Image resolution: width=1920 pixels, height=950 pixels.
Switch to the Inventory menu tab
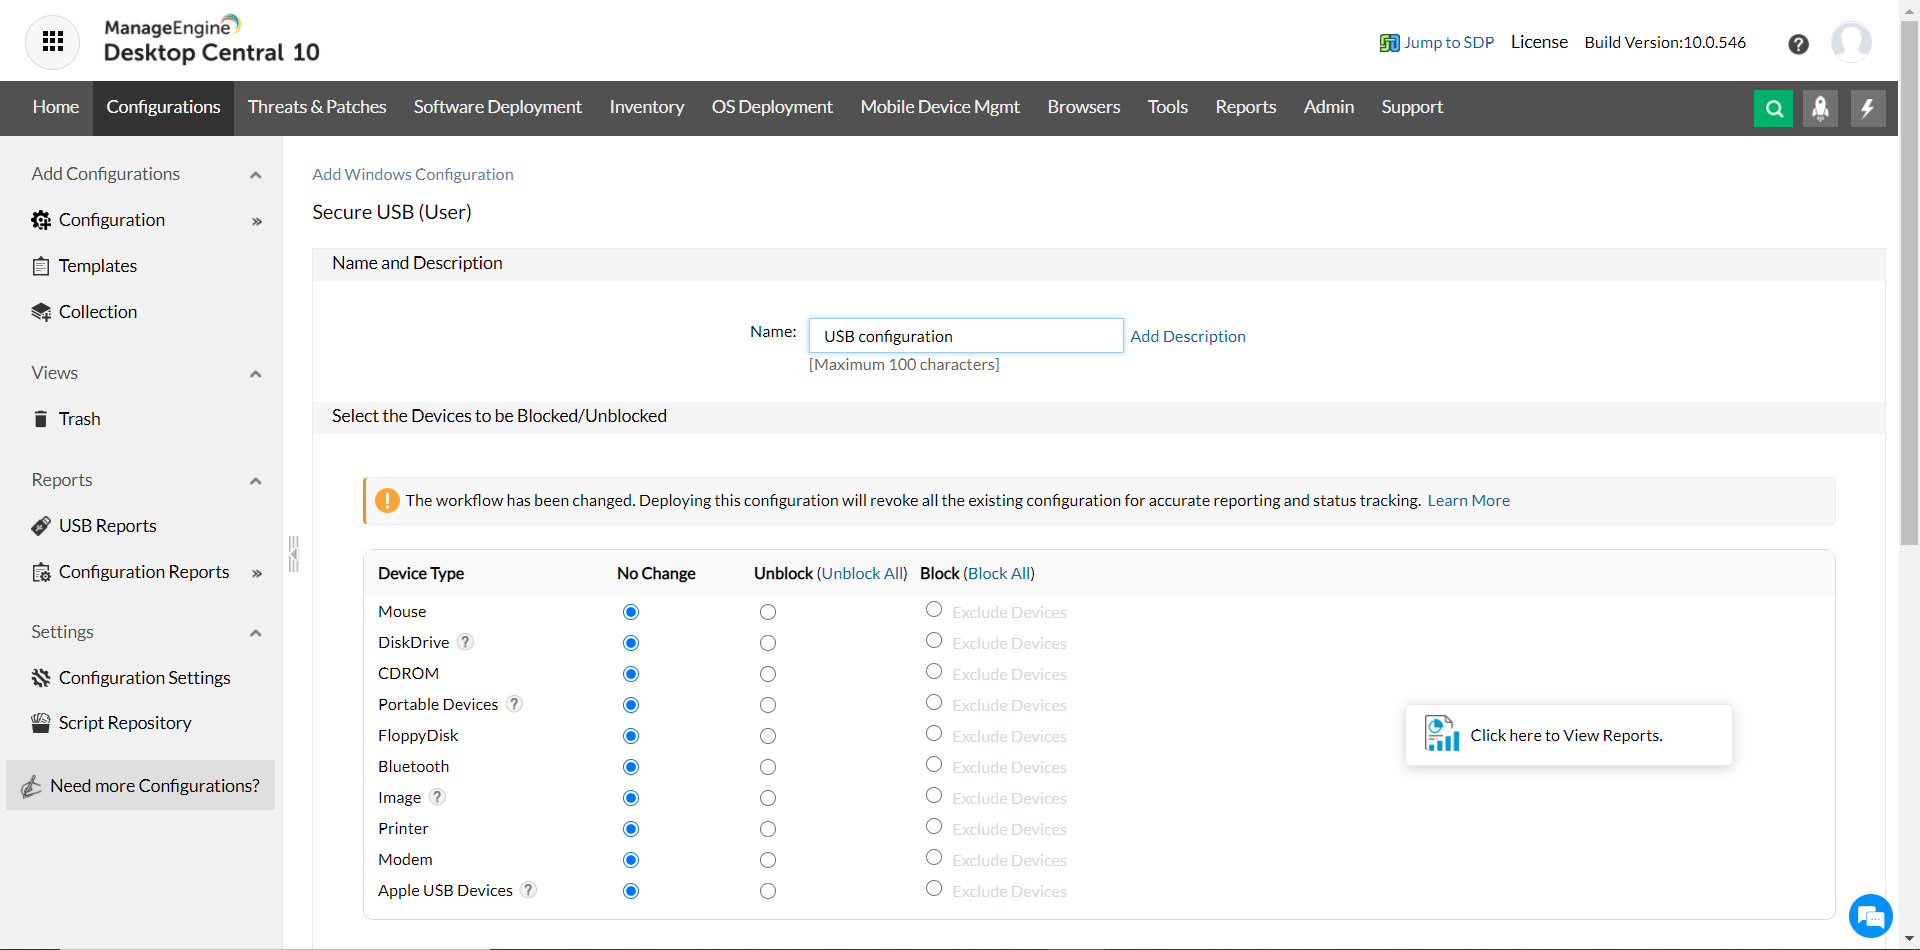pyautogui.click(x=646, y=107)
